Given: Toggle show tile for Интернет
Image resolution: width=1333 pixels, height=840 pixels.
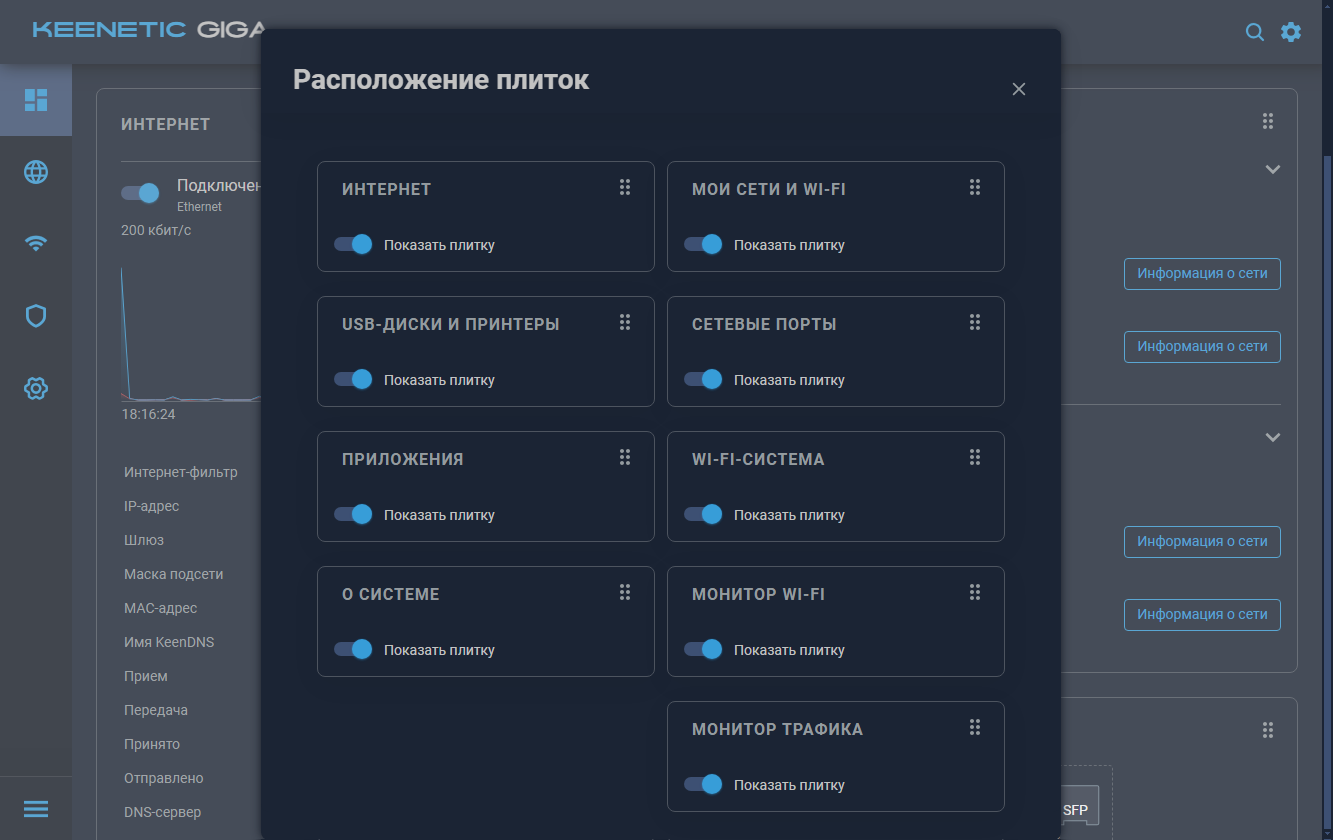Looking at the screenshot, I should point(353,244).
